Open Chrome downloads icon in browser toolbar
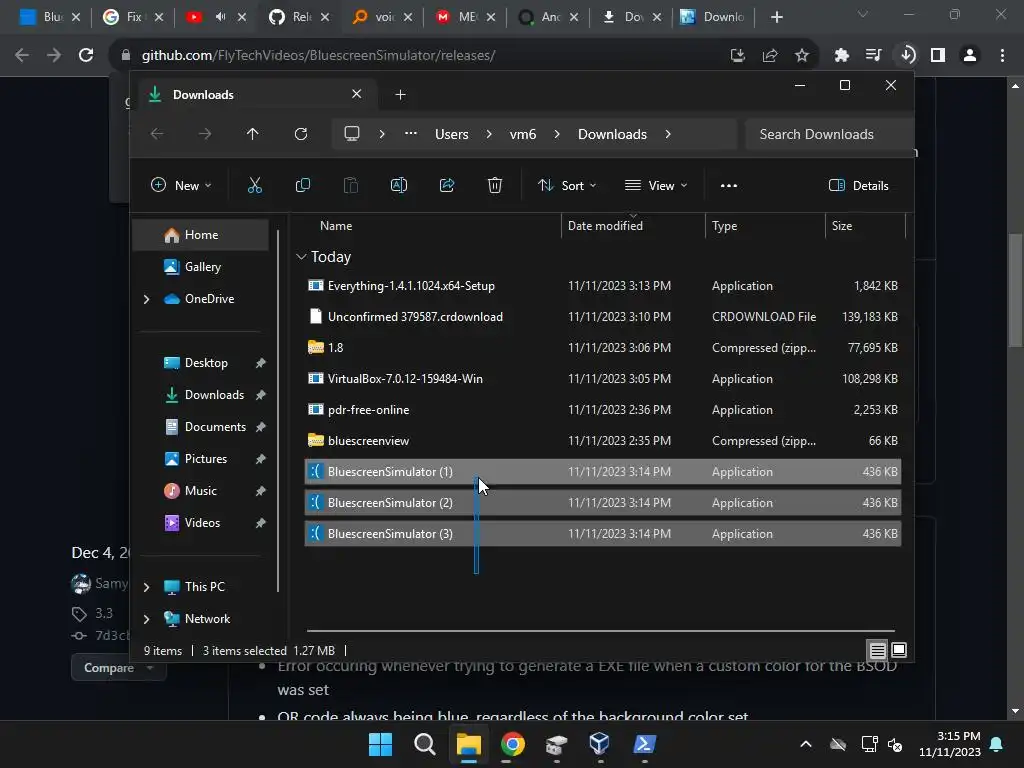1024x768 pixels. coord(907,55)
